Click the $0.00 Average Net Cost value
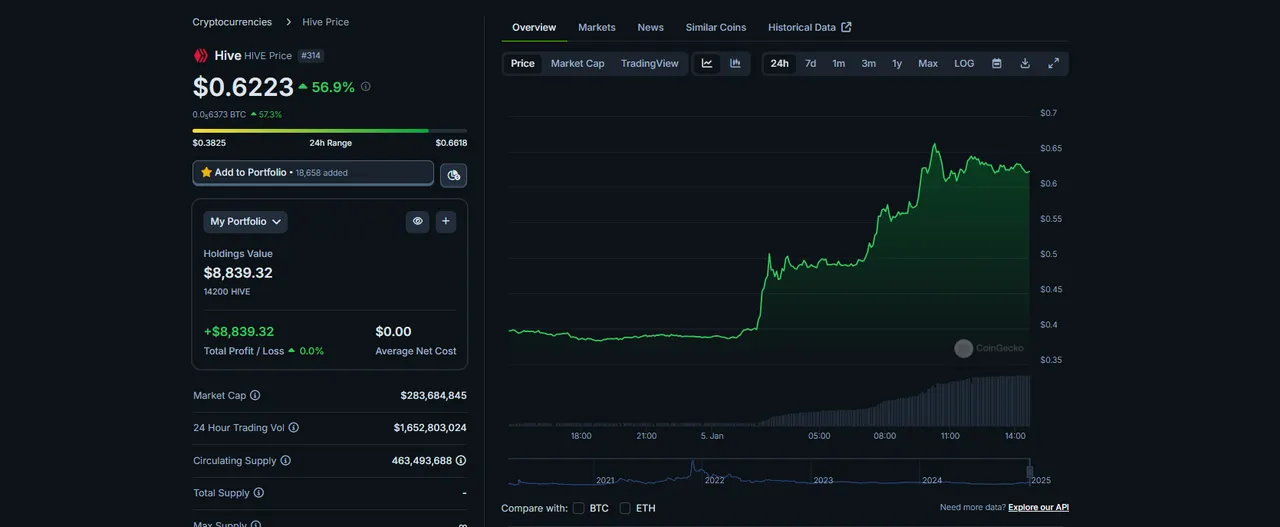1280x527 pixels. coord(393,332)
